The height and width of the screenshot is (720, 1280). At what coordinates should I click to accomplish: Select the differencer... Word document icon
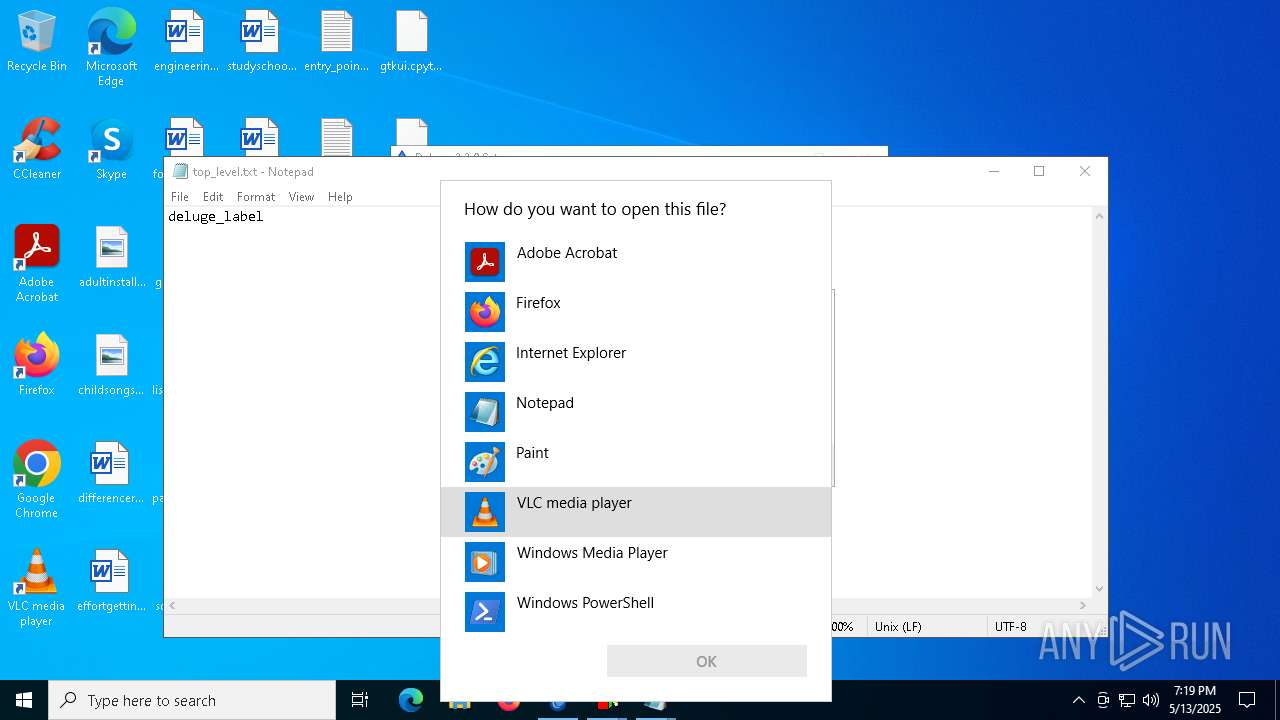(111, 474)
